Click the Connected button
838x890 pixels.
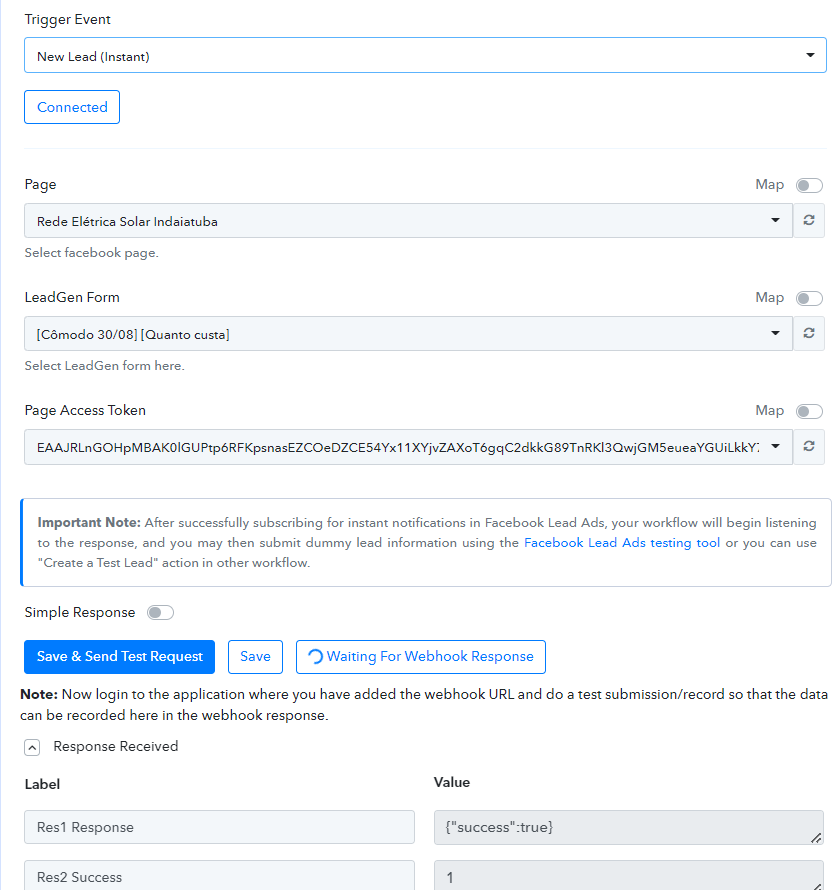pos(72,107)
